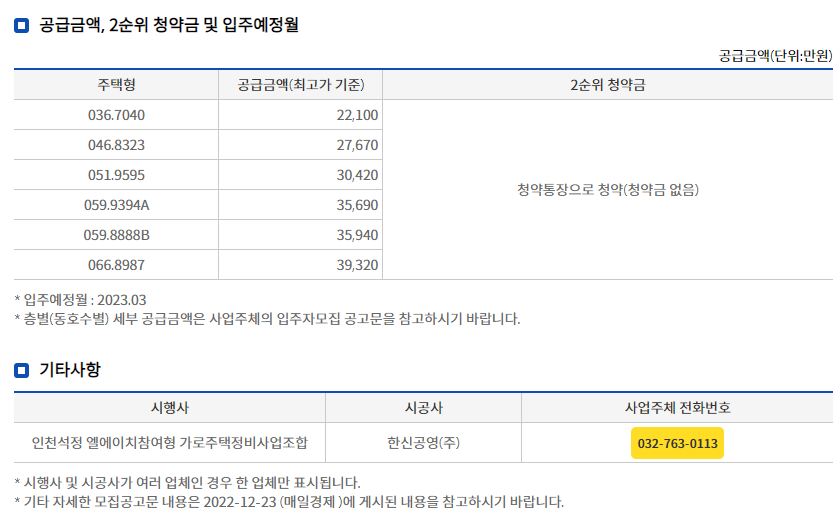The width and height of the screenshot is (833, 513).
Task: Select housing type 036.7040 cell
Action: 116,115
